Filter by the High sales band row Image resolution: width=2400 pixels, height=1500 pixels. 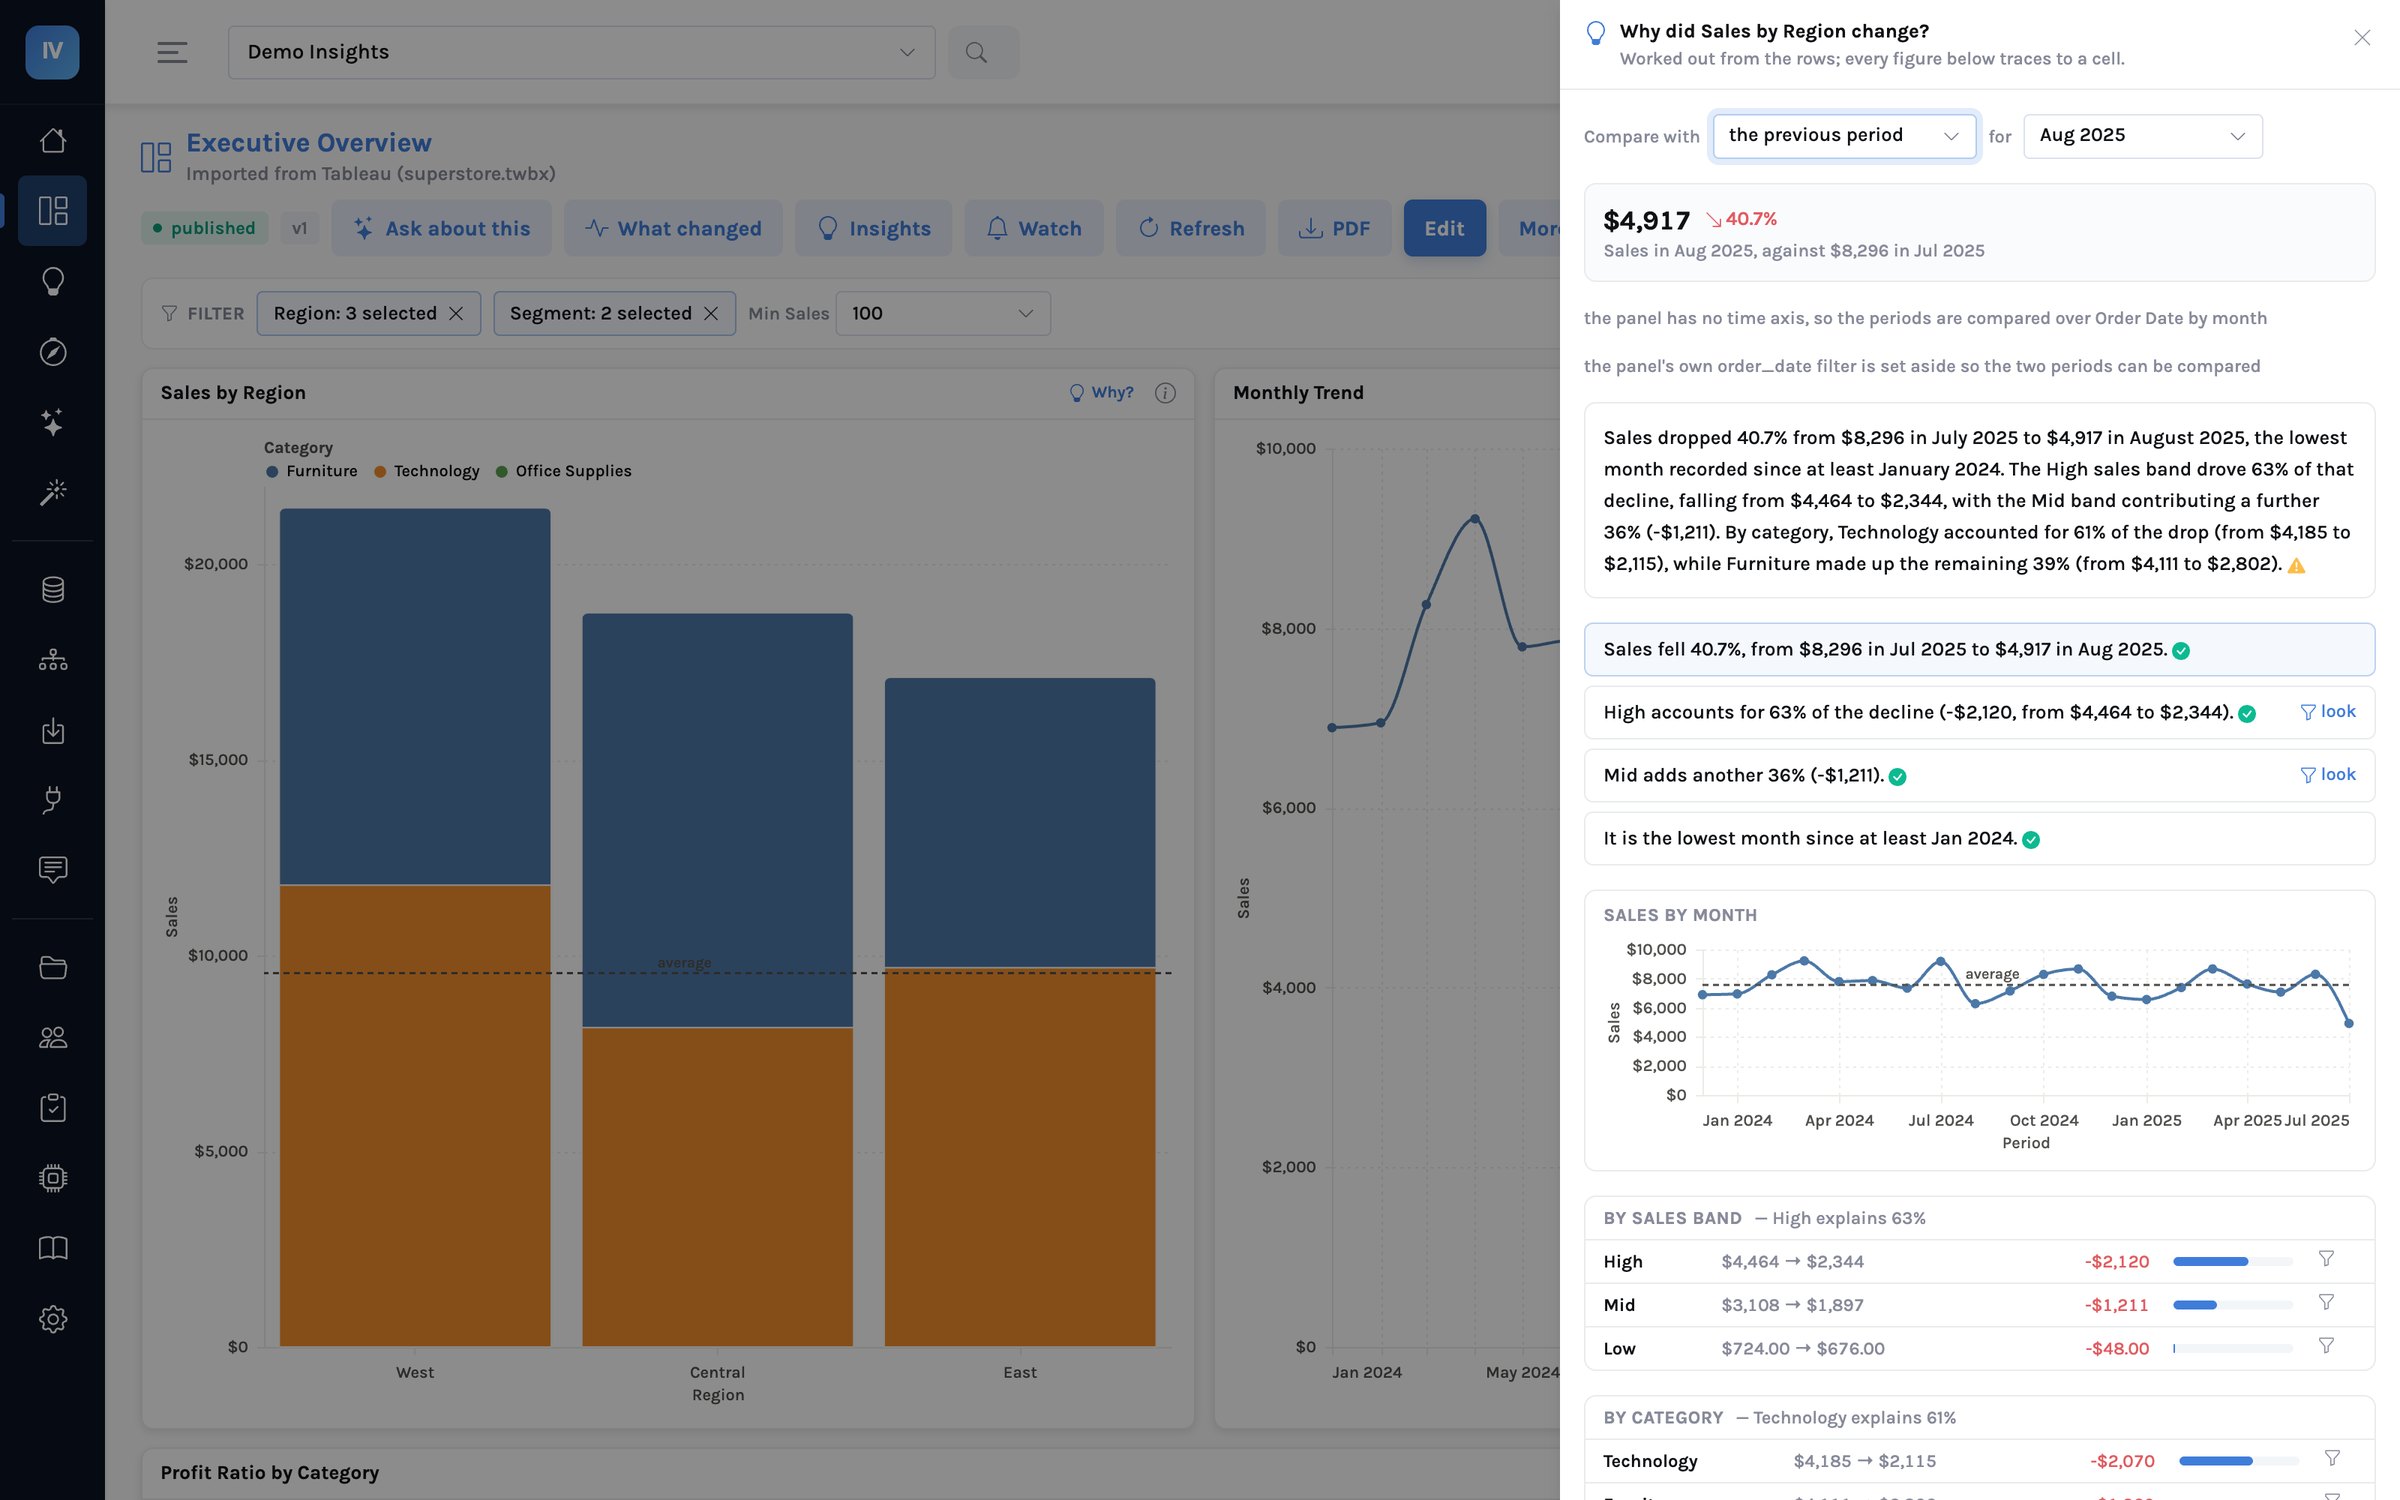2326,1259
